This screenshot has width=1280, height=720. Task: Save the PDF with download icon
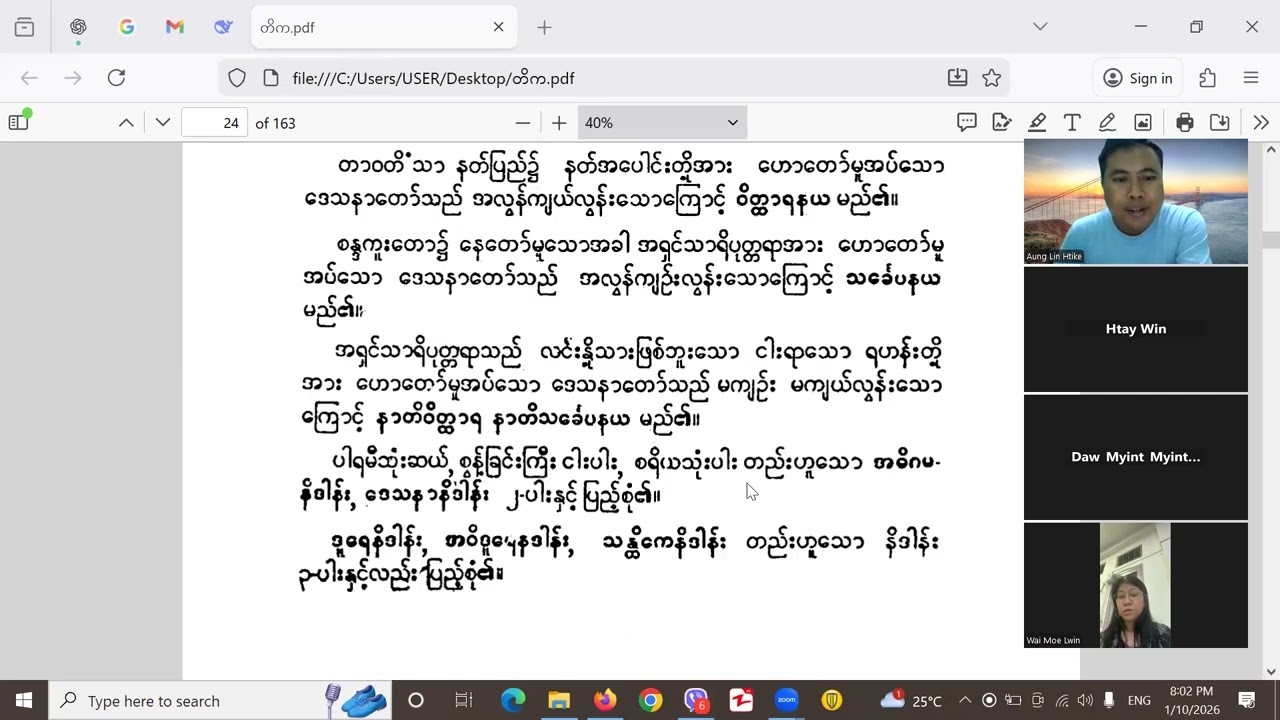tap(1220, 122)
